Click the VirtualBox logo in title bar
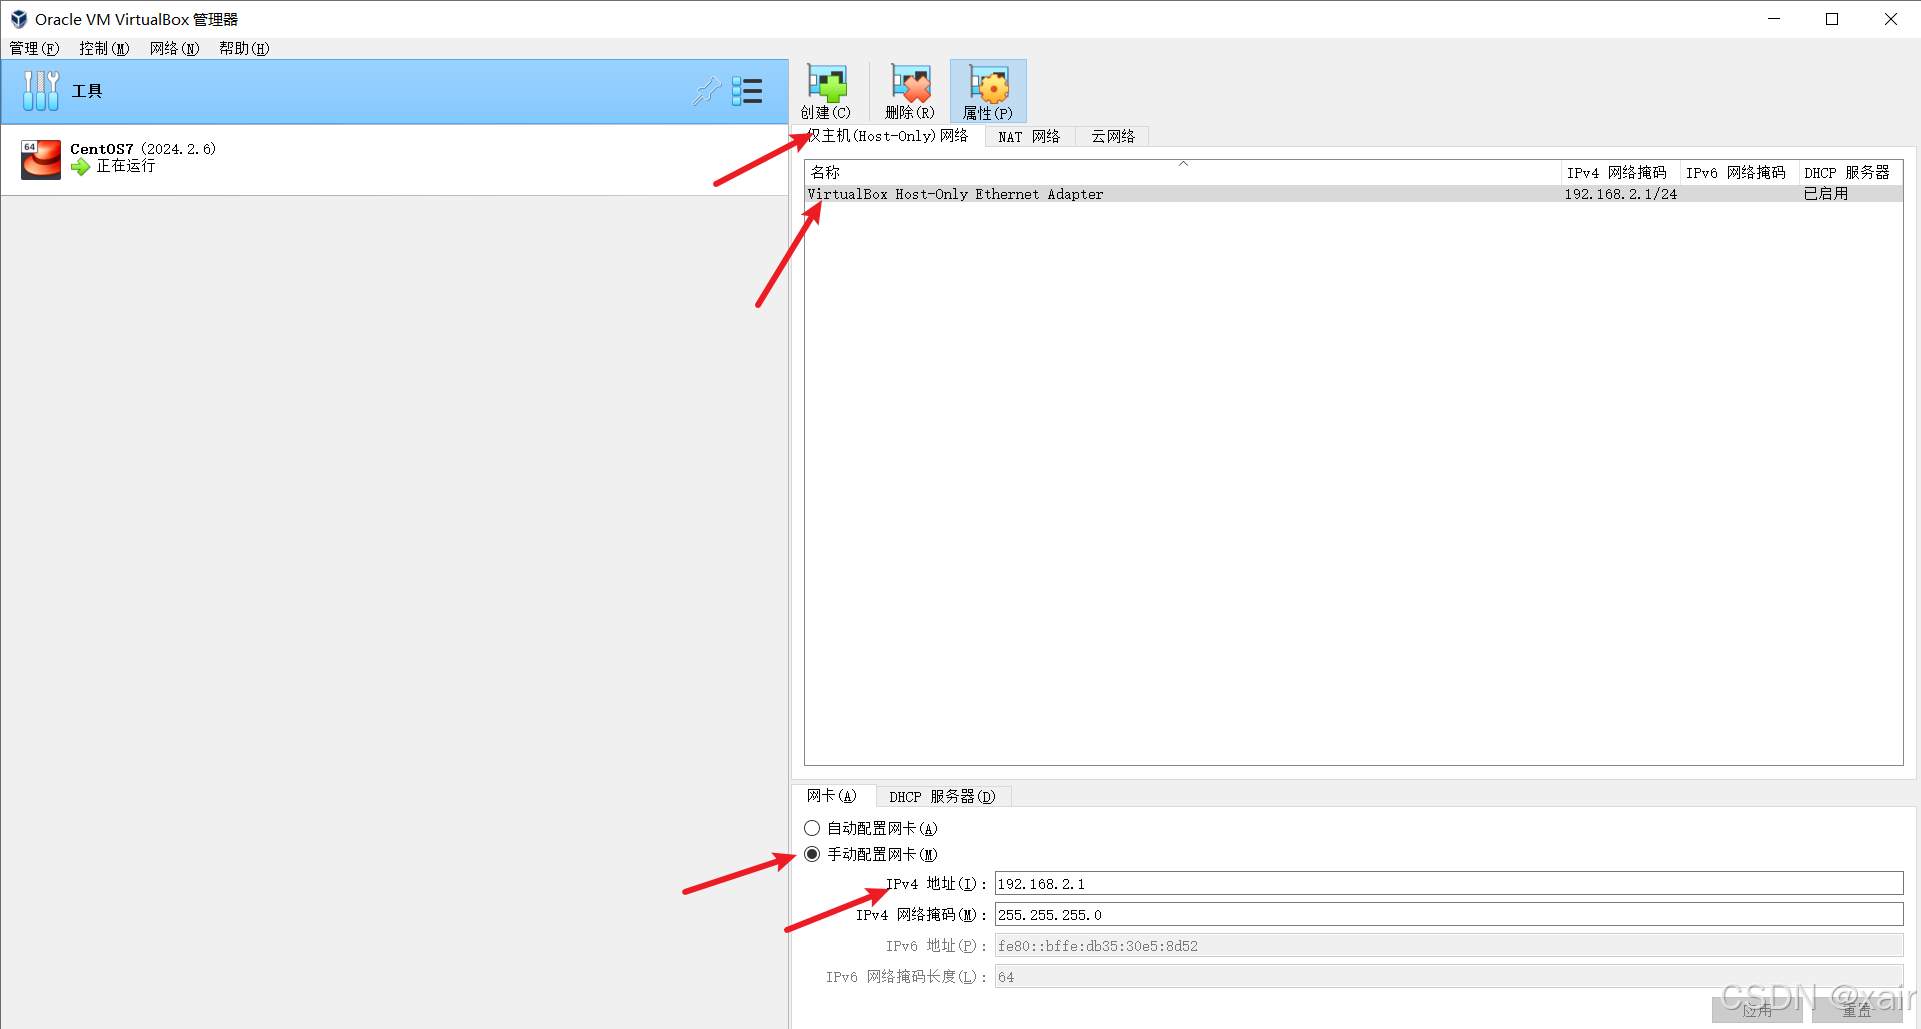The image size is (1921, 1029). (x=18, y=19)
